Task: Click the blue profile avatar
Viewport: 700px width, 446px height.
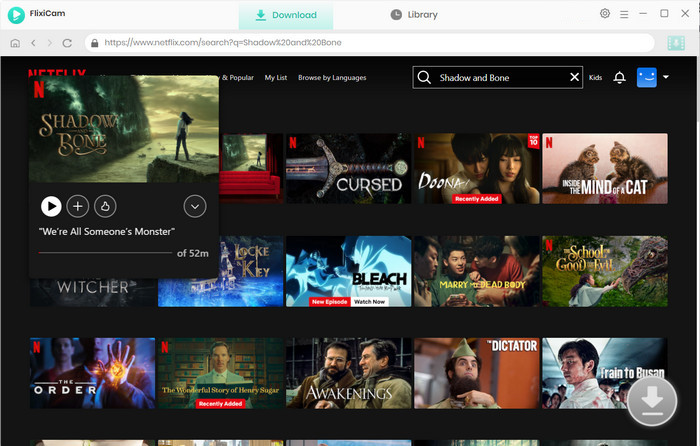Action: point(646,77)
